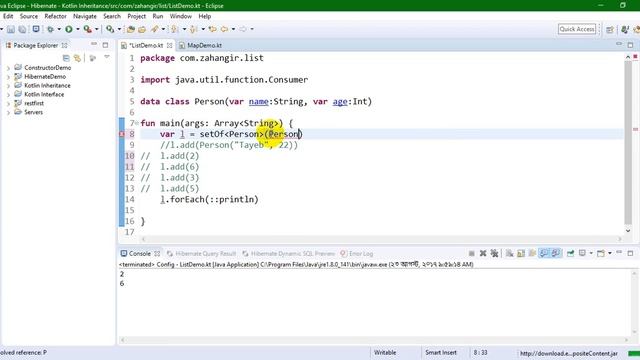
Task: Expand the restfirst project
Action: 8,104
